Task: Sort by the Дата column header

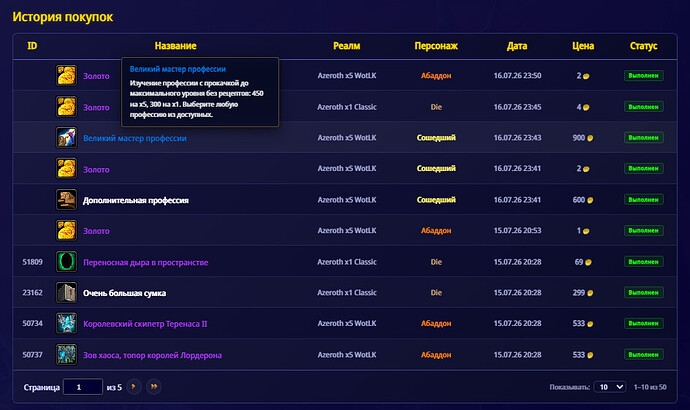Action: pyautogui.click(x=517, y=46)
